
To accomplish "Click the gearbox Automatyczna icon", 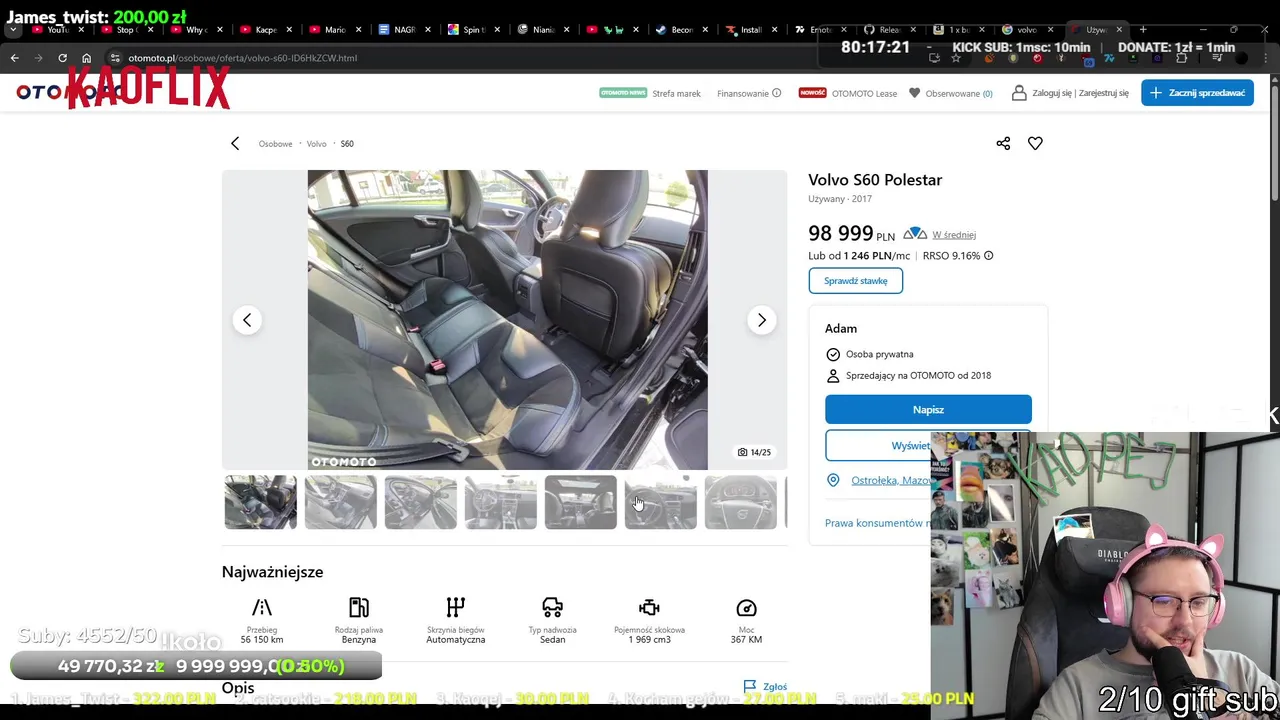I will [456, 608].
